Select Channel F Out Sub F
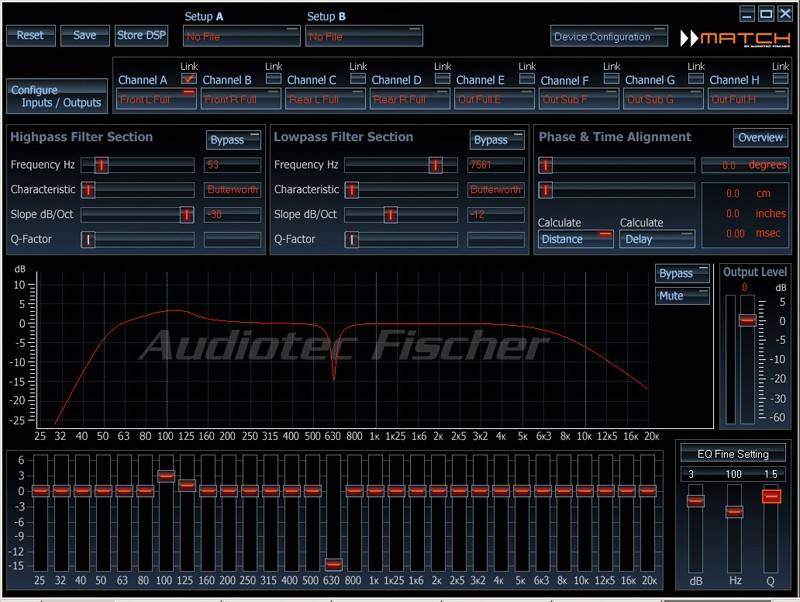Screen dimensions: 800x602 pyautogui.click(x=579, y=99)
